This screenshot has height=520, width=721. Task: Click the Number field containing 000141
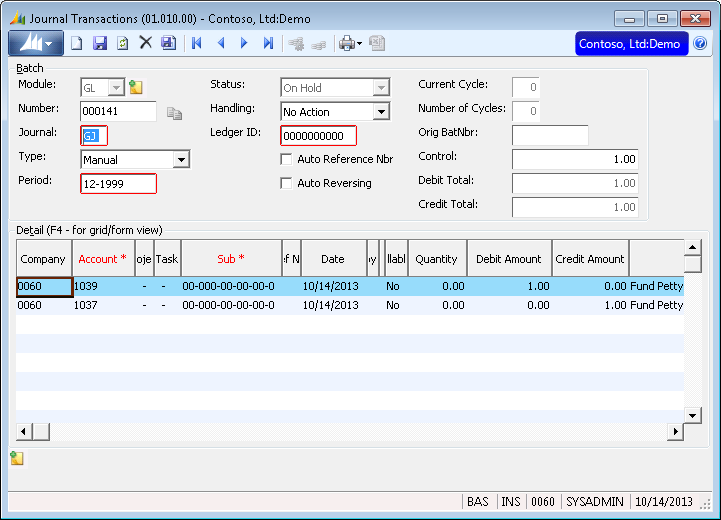118,111
